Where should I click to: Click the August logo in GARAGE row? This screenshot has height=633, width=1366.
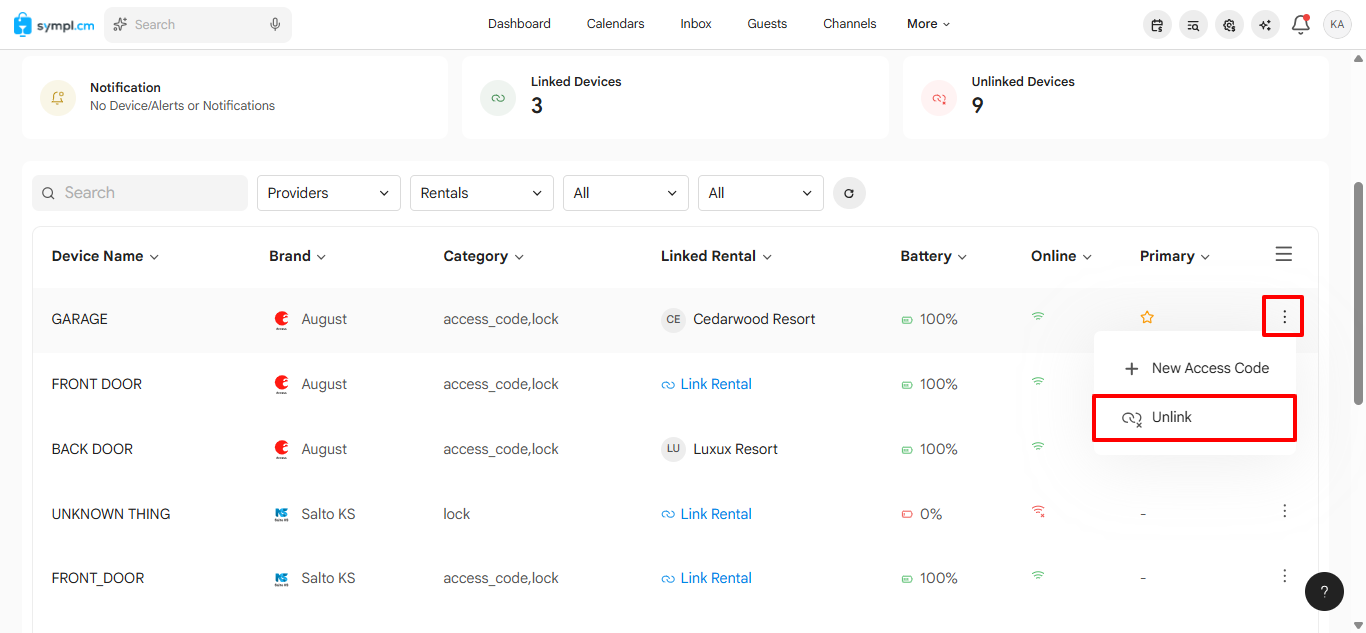[x=282, y=319]
